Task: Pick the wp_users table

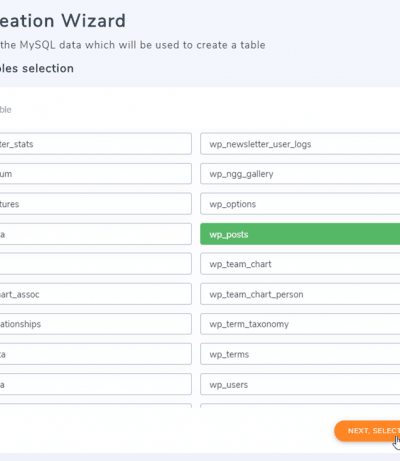Action: pyautogui.click(x=300, y=384)
